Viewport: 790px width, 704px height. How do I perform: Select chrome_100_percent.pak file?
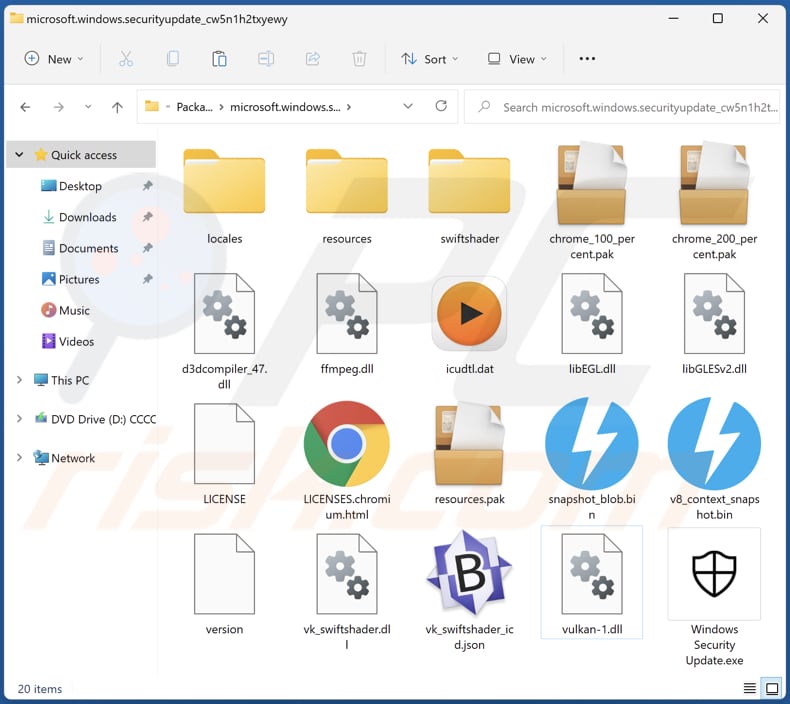pyautogui.click(x=592, y=202)
